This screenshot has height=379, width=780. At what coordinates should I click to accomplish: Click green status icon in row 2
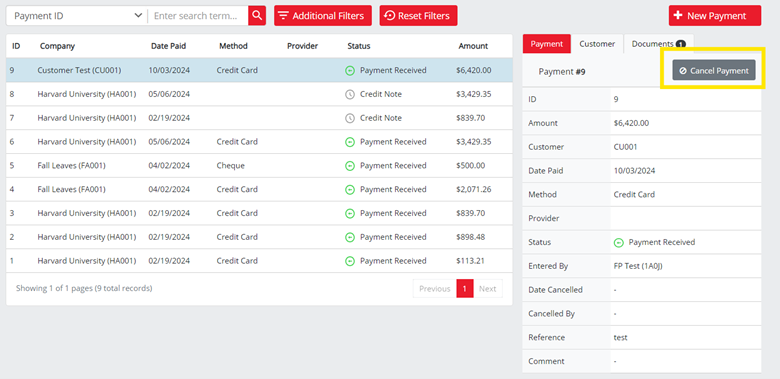pos(350,237)
